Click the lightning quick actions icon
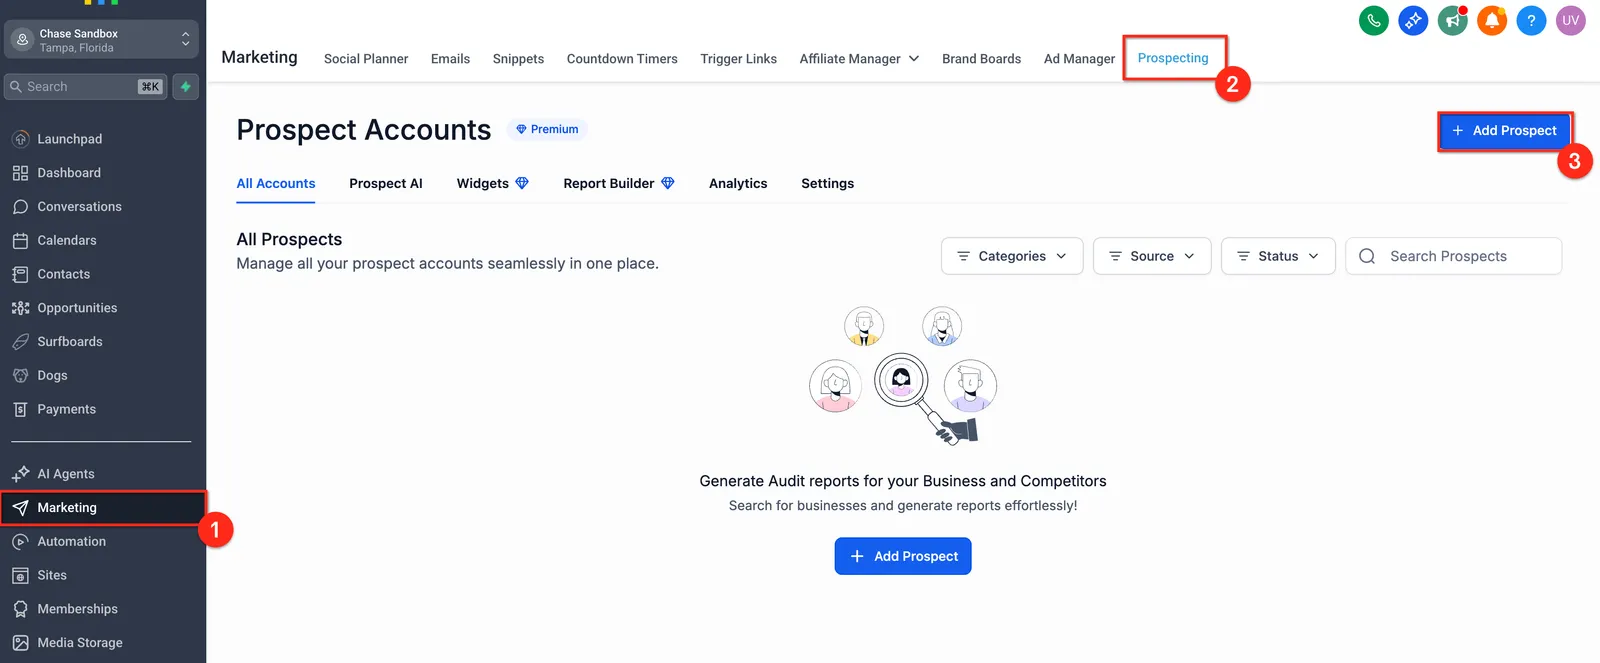1600x663 pixels. 185,87
